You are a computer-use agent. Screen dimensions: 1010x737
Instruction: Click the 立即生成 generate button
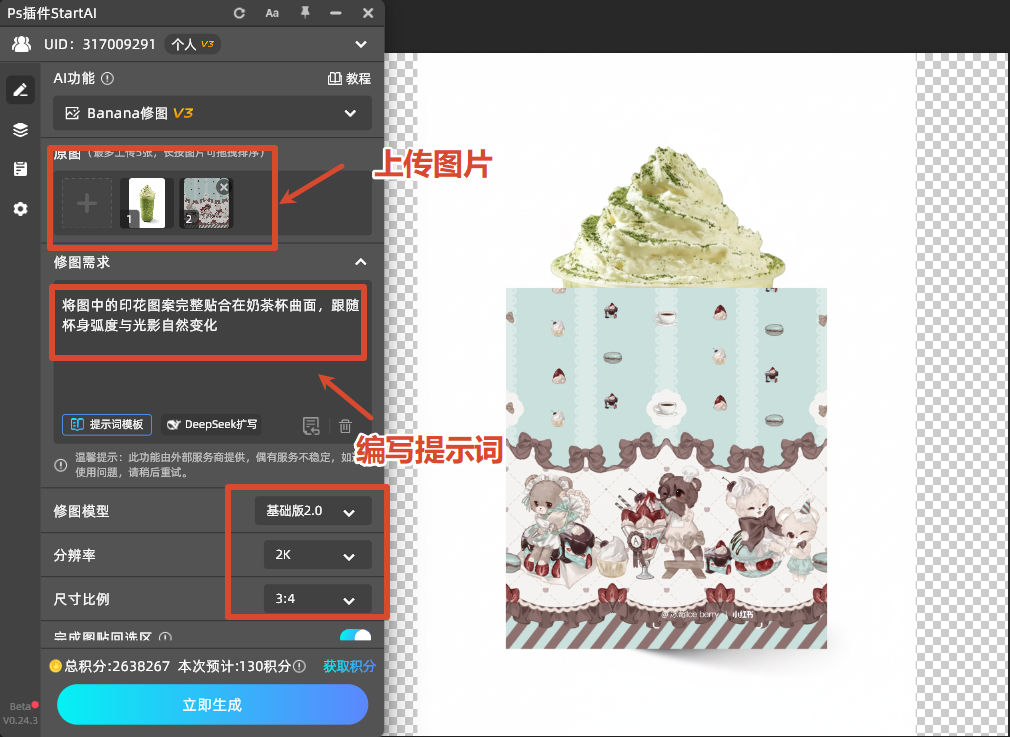213,704
